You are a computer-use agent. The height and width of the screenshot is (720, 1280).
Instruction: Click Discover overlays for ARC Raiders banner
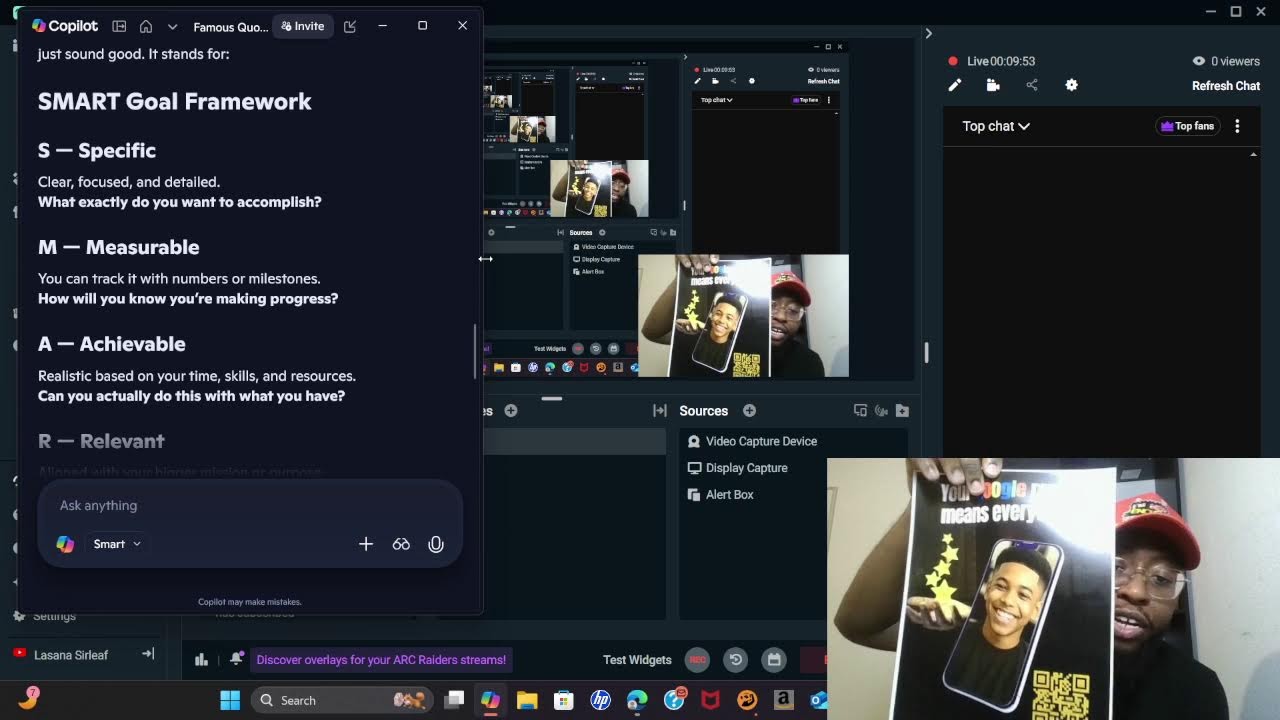coord(381,660)
